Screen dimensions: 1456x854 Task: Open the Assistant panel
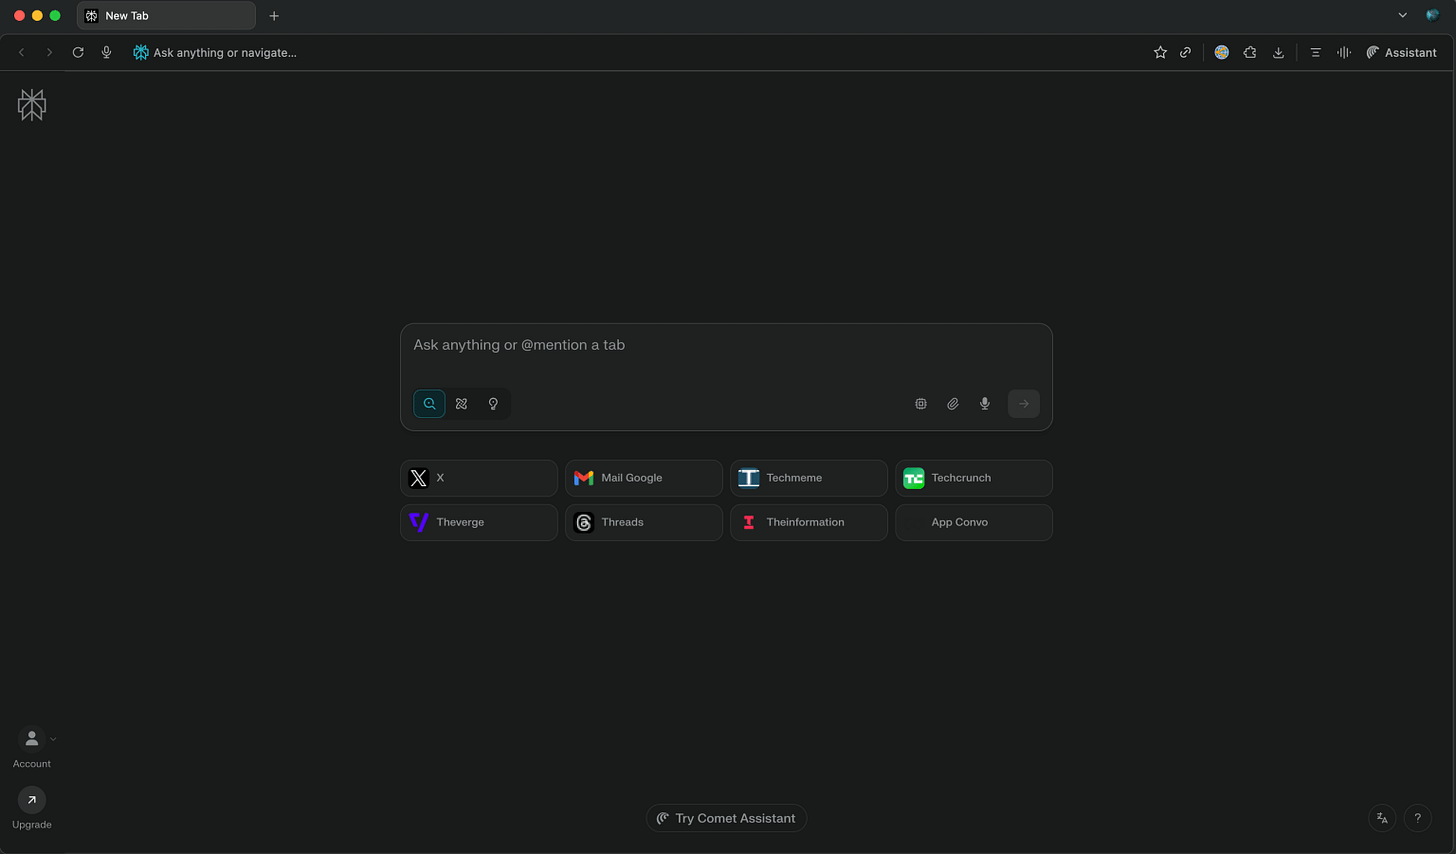tap(1401, 52)
